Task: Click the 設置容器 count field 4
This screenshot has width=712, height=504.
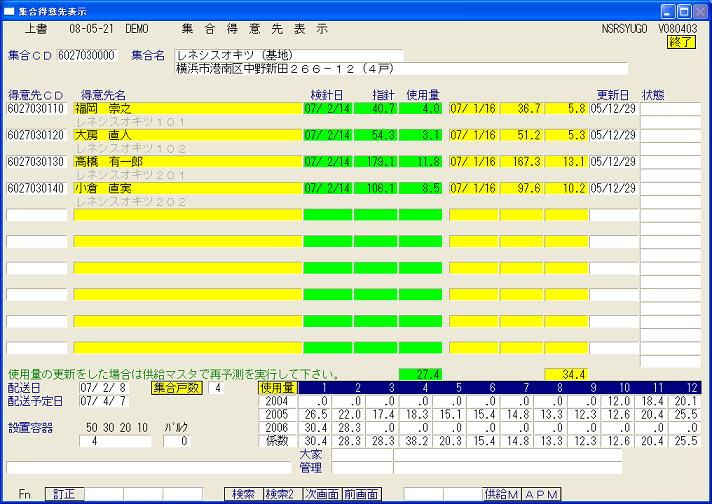Action: click(115, 441)
